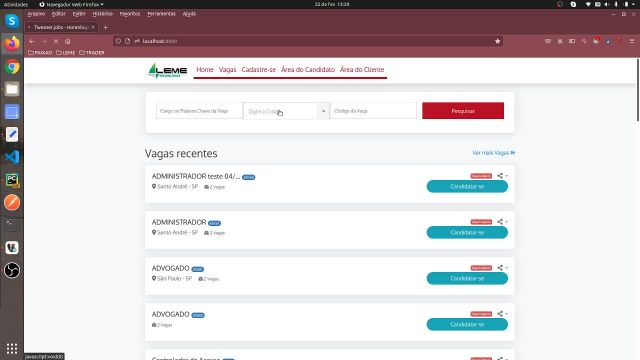Open Skype indicator in top bar

pyautogui.click(x=573, y=4)
